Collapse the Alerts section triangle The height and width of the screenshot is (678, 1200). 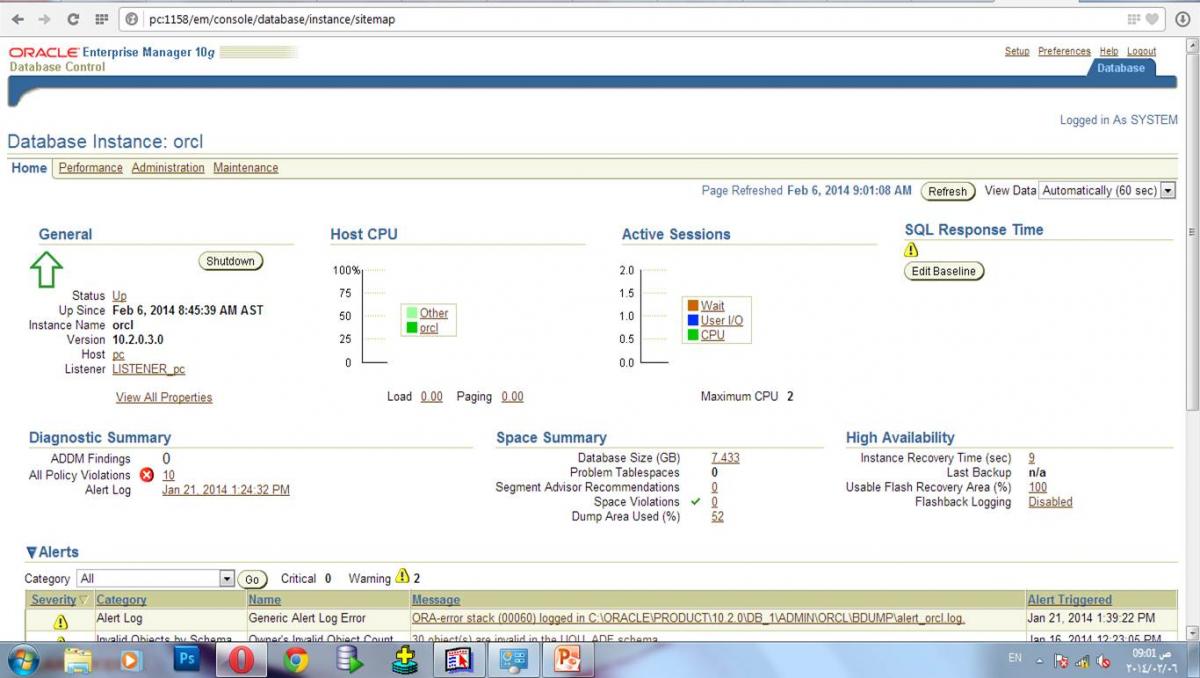click(x=32, y=552)
